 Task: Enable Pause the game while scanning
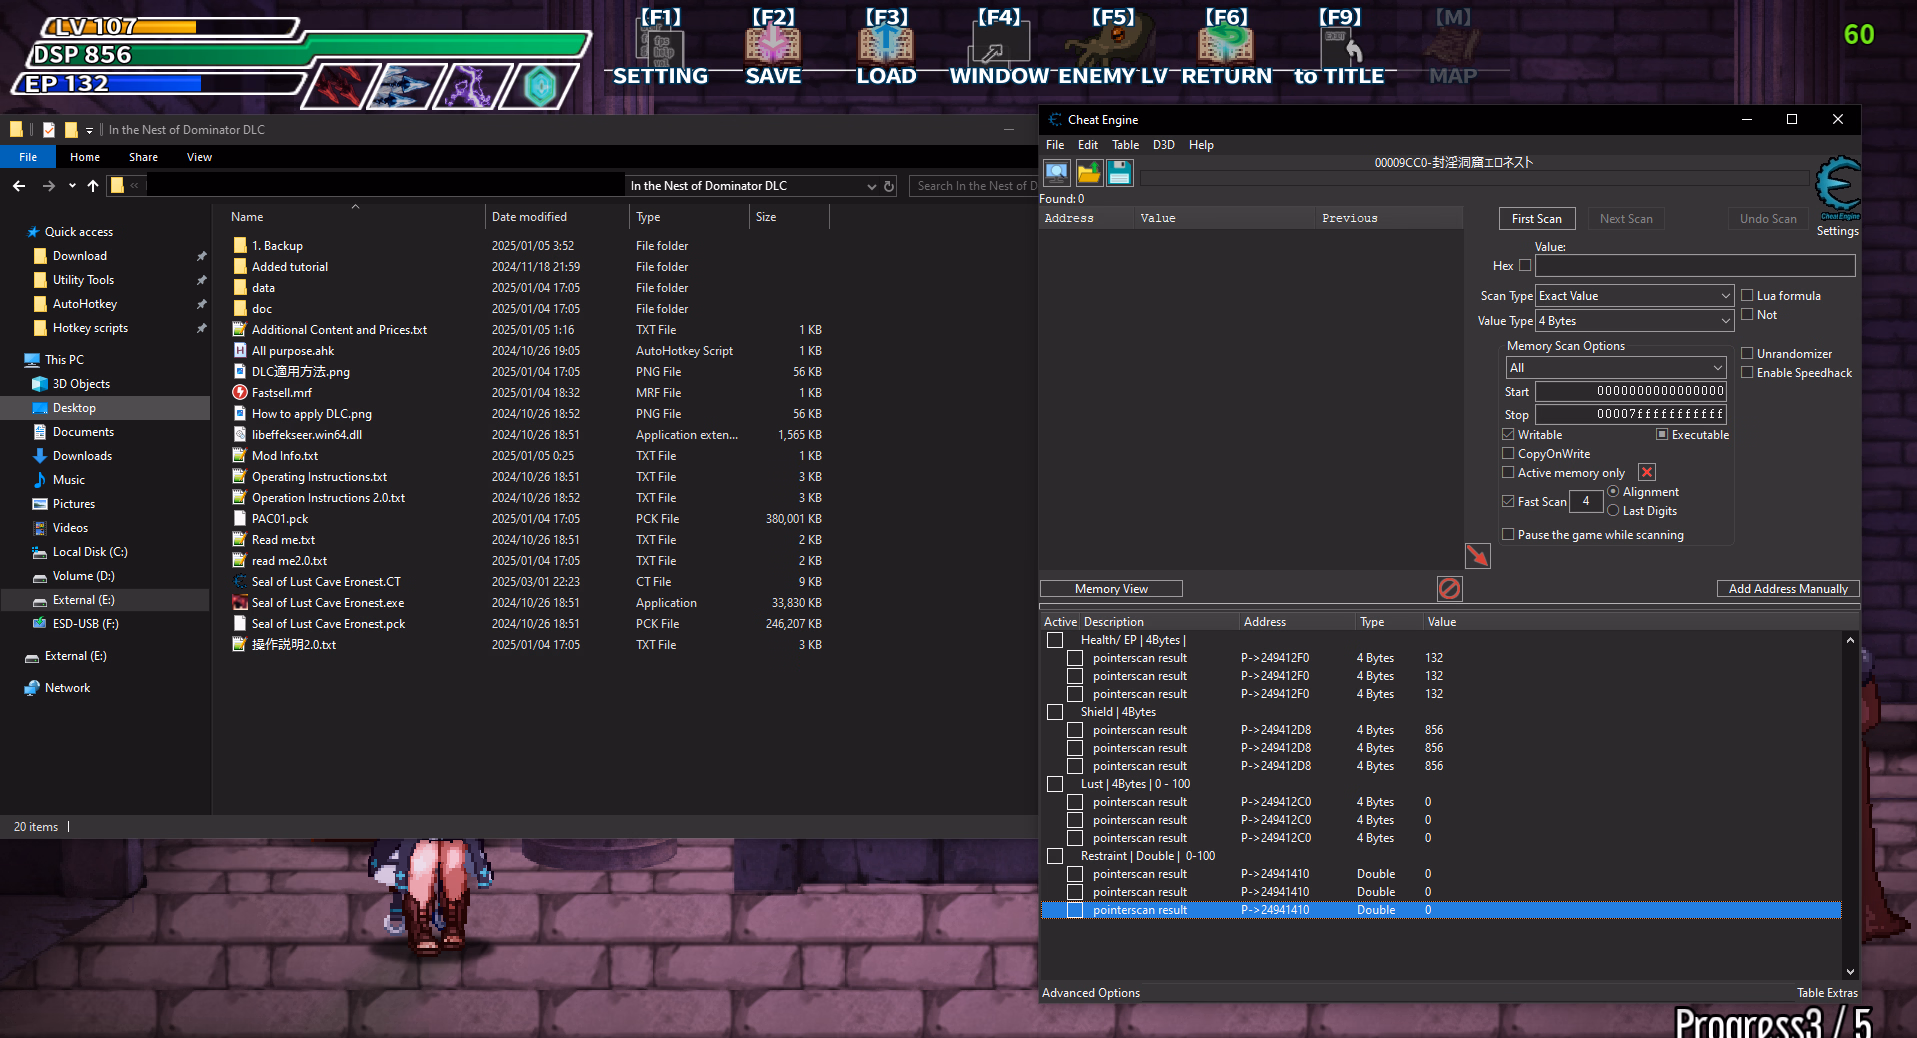click(1508, 535)
